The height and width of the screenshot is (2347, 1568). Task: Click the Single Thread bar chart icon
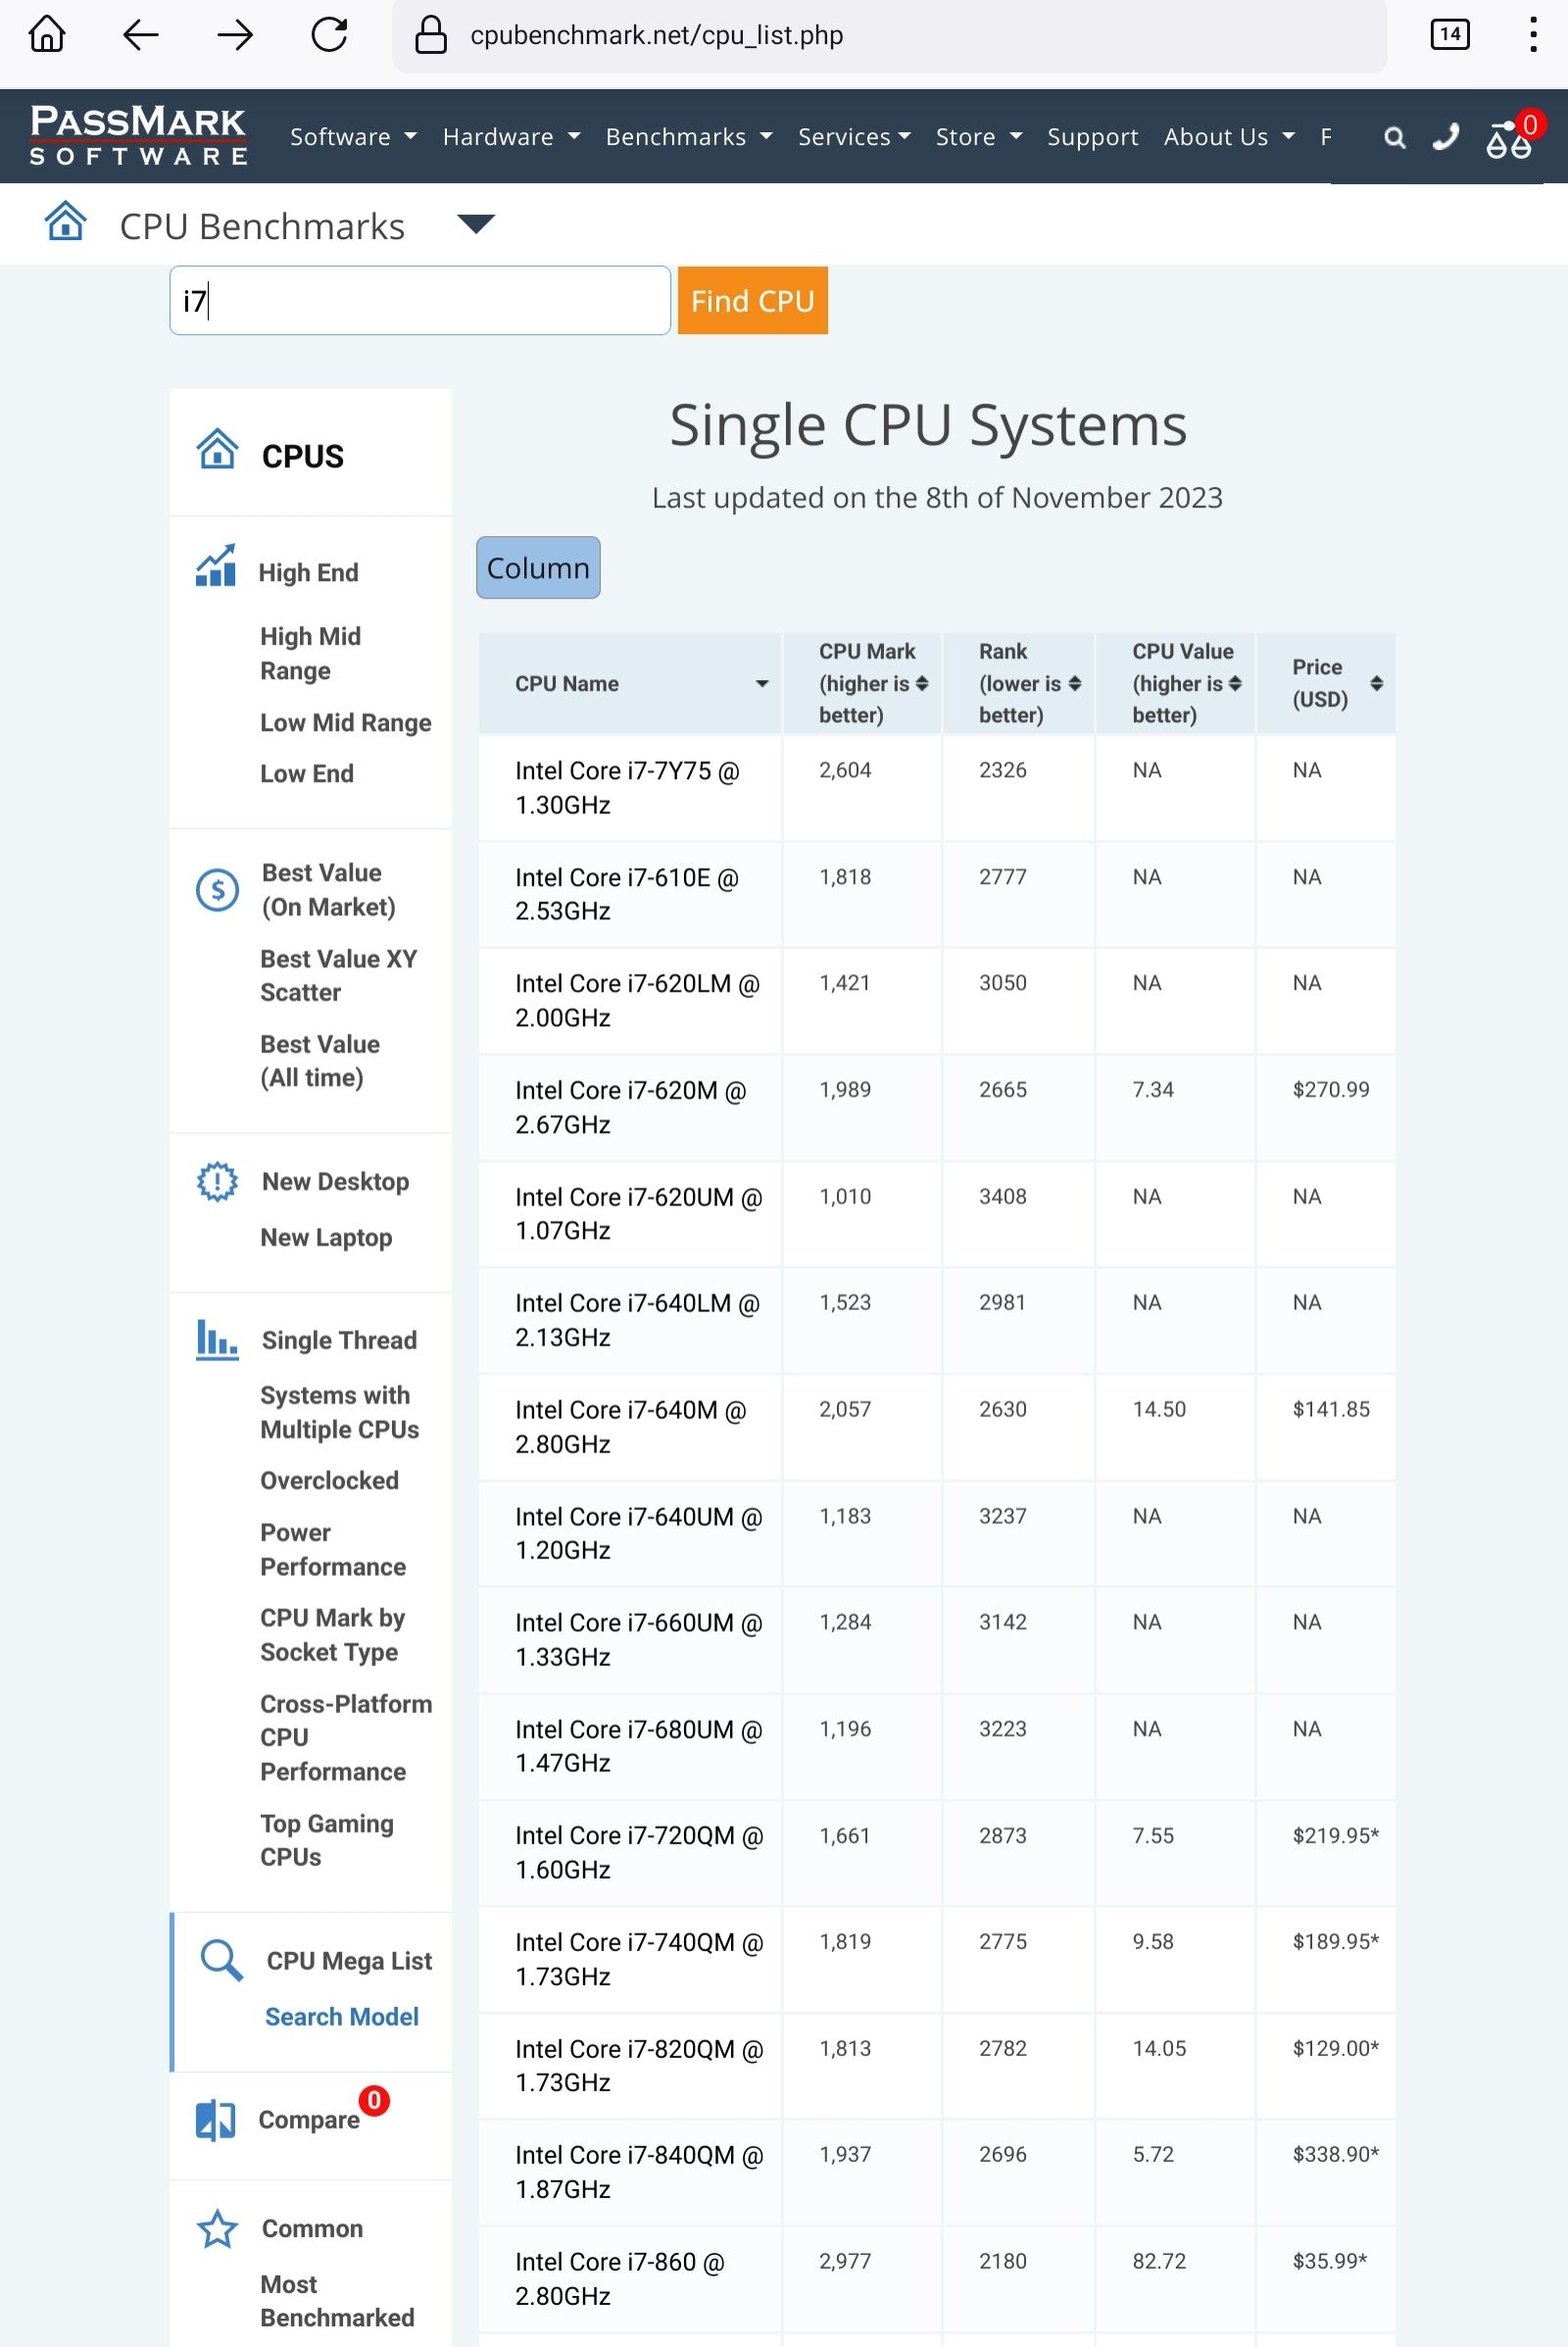click(217, 1340)
